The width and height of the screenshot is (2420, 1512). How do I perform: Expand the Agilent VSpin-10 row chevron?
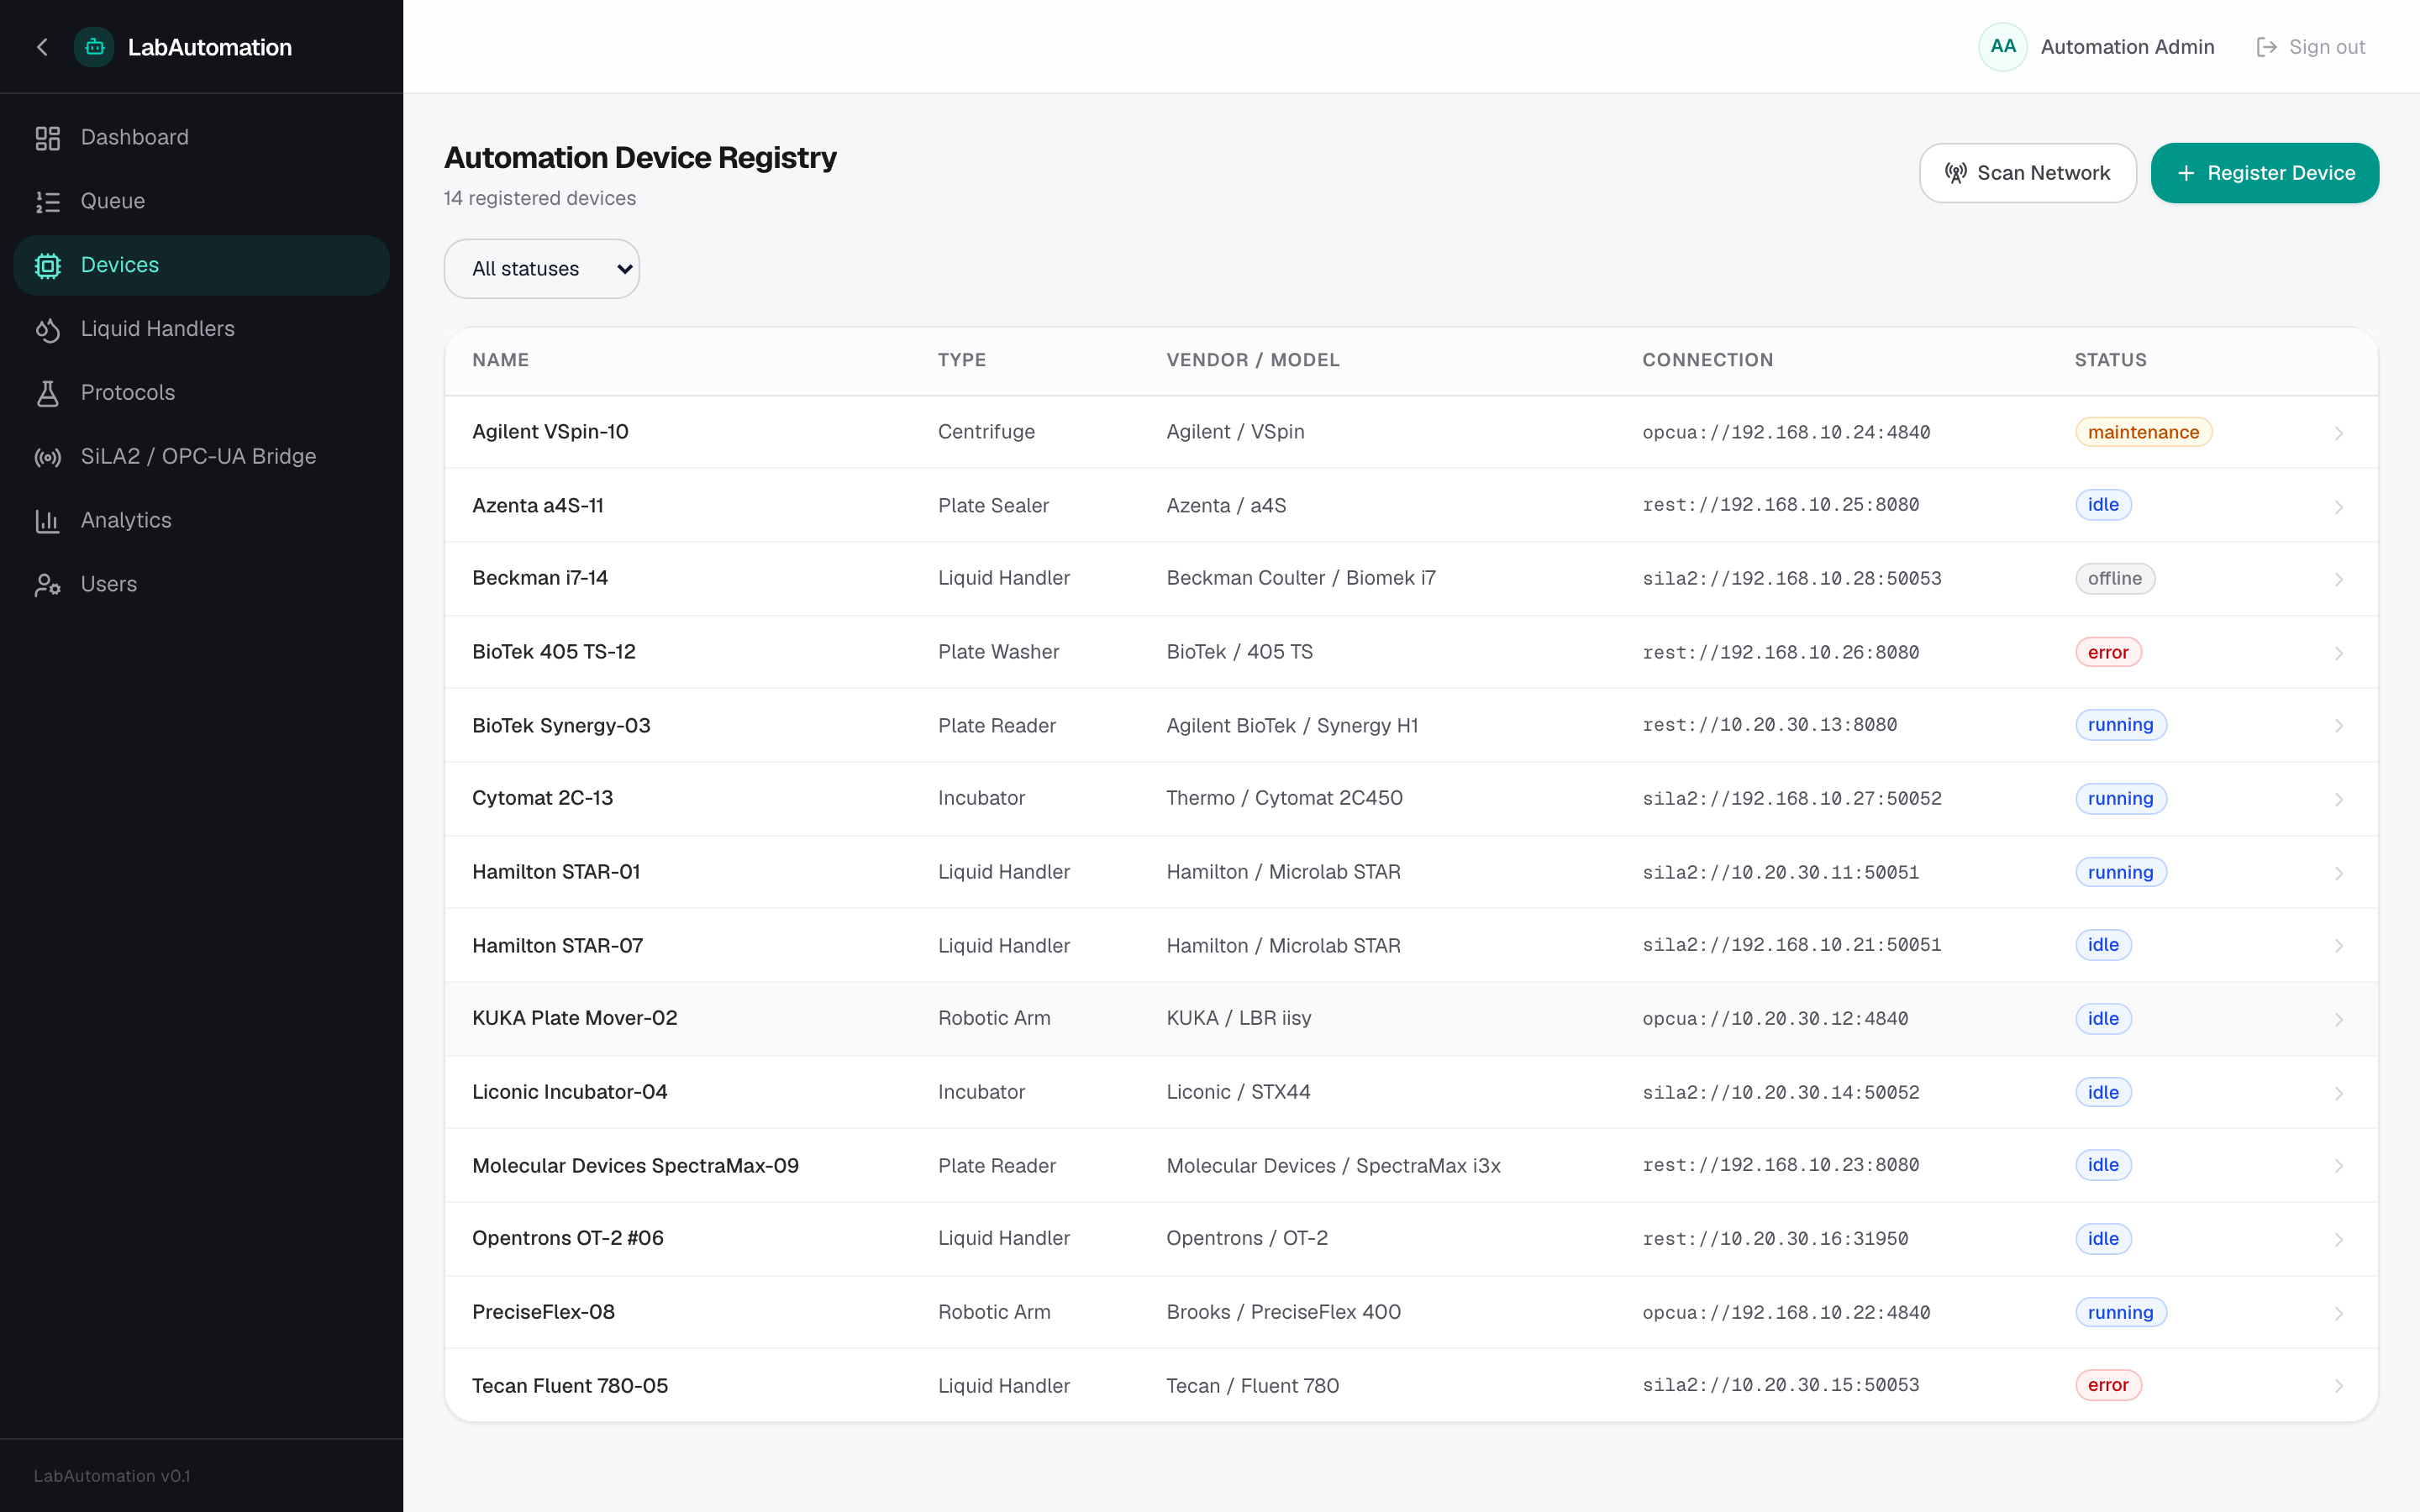(x=2338, y=433)
